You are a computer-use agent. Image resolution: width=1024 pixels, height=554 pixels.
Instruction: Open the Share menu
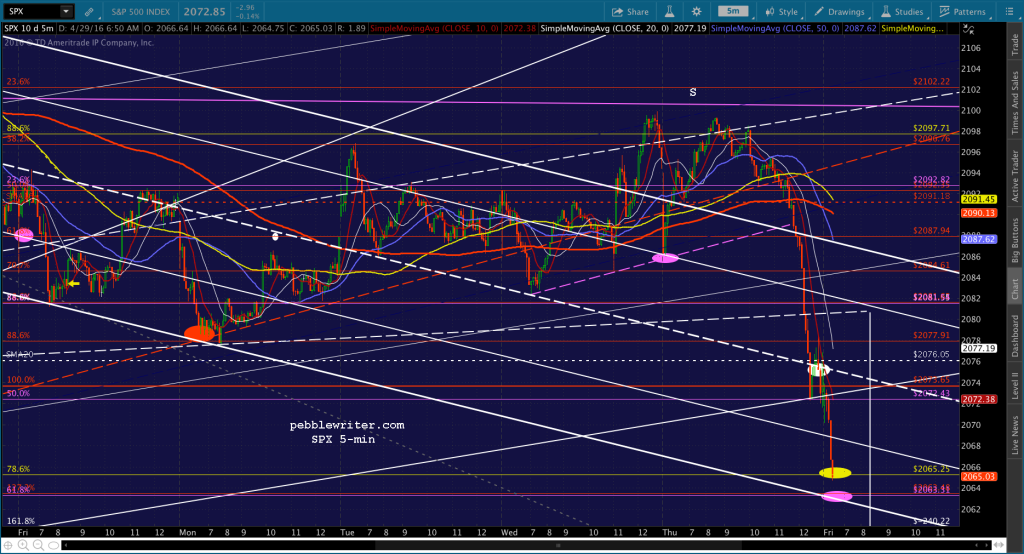pos(630,12)
